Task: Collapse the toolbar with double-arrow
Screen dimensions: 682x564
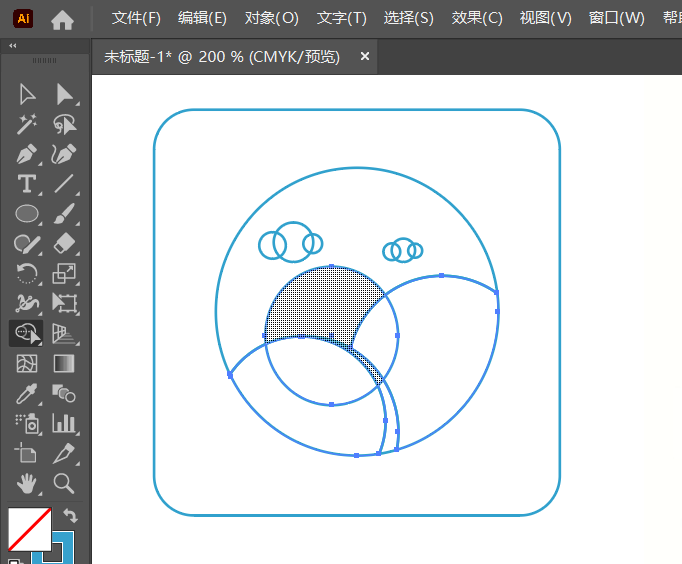Action: click(13, 45)
